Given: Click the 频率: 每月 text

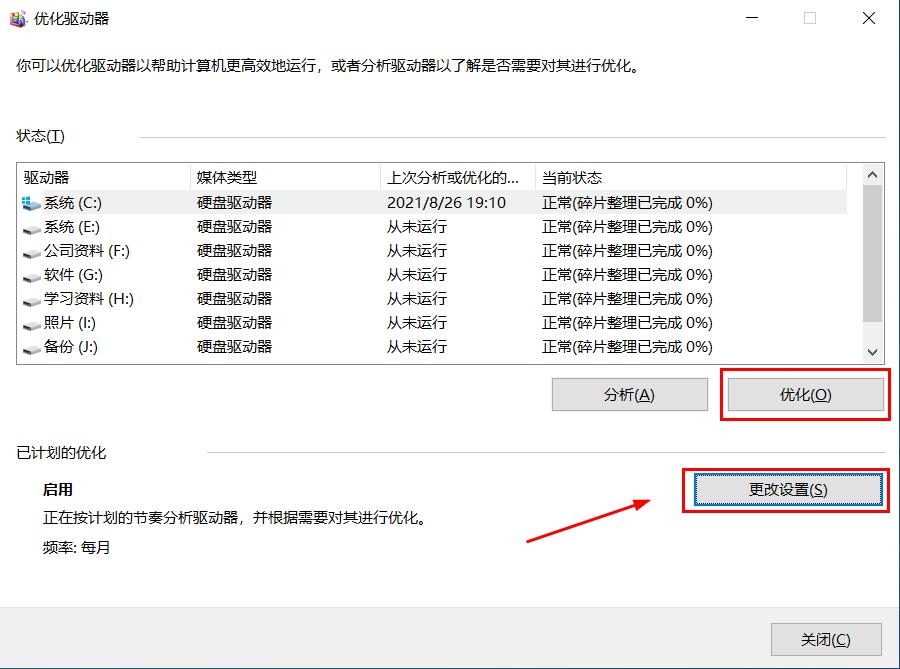Looking at the screenshot, I should 76,547.
